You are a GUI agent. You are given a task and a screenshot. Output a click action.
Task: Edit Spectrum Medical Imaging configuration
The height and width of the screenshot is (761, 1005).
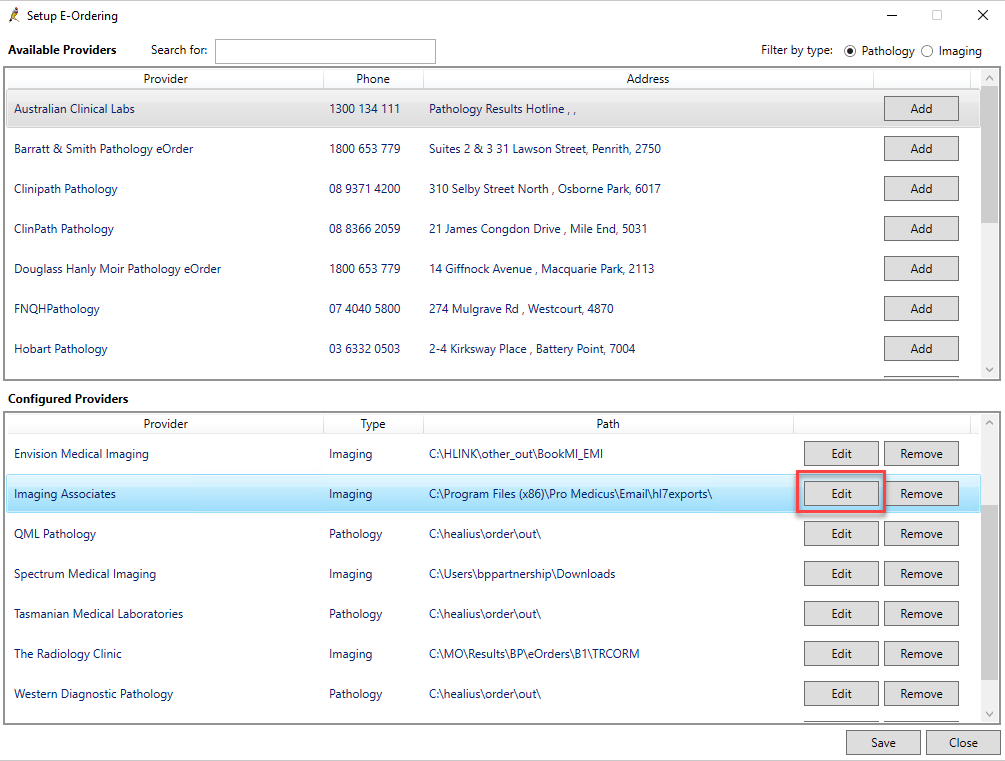click(x=841, y=574)
